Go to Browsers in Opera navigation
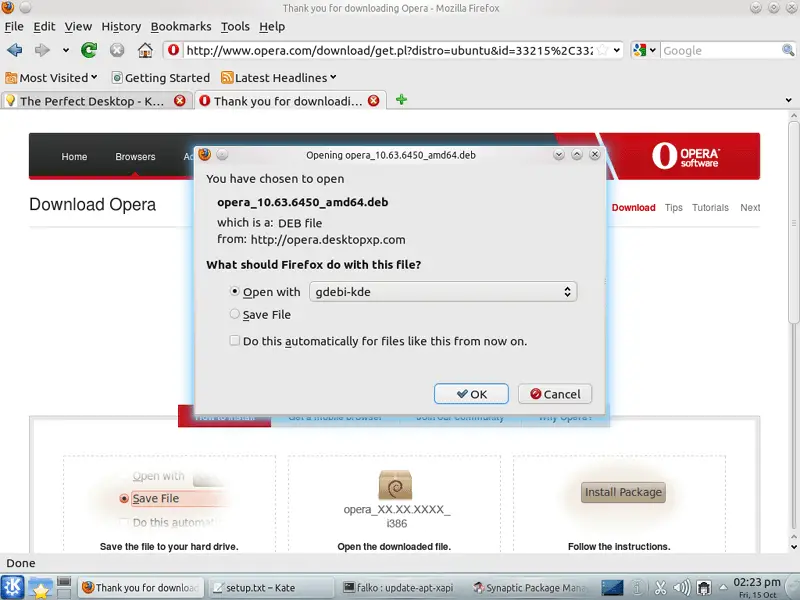Image resolution: width=800 pixels, height=600 pixels. (135, 157)
